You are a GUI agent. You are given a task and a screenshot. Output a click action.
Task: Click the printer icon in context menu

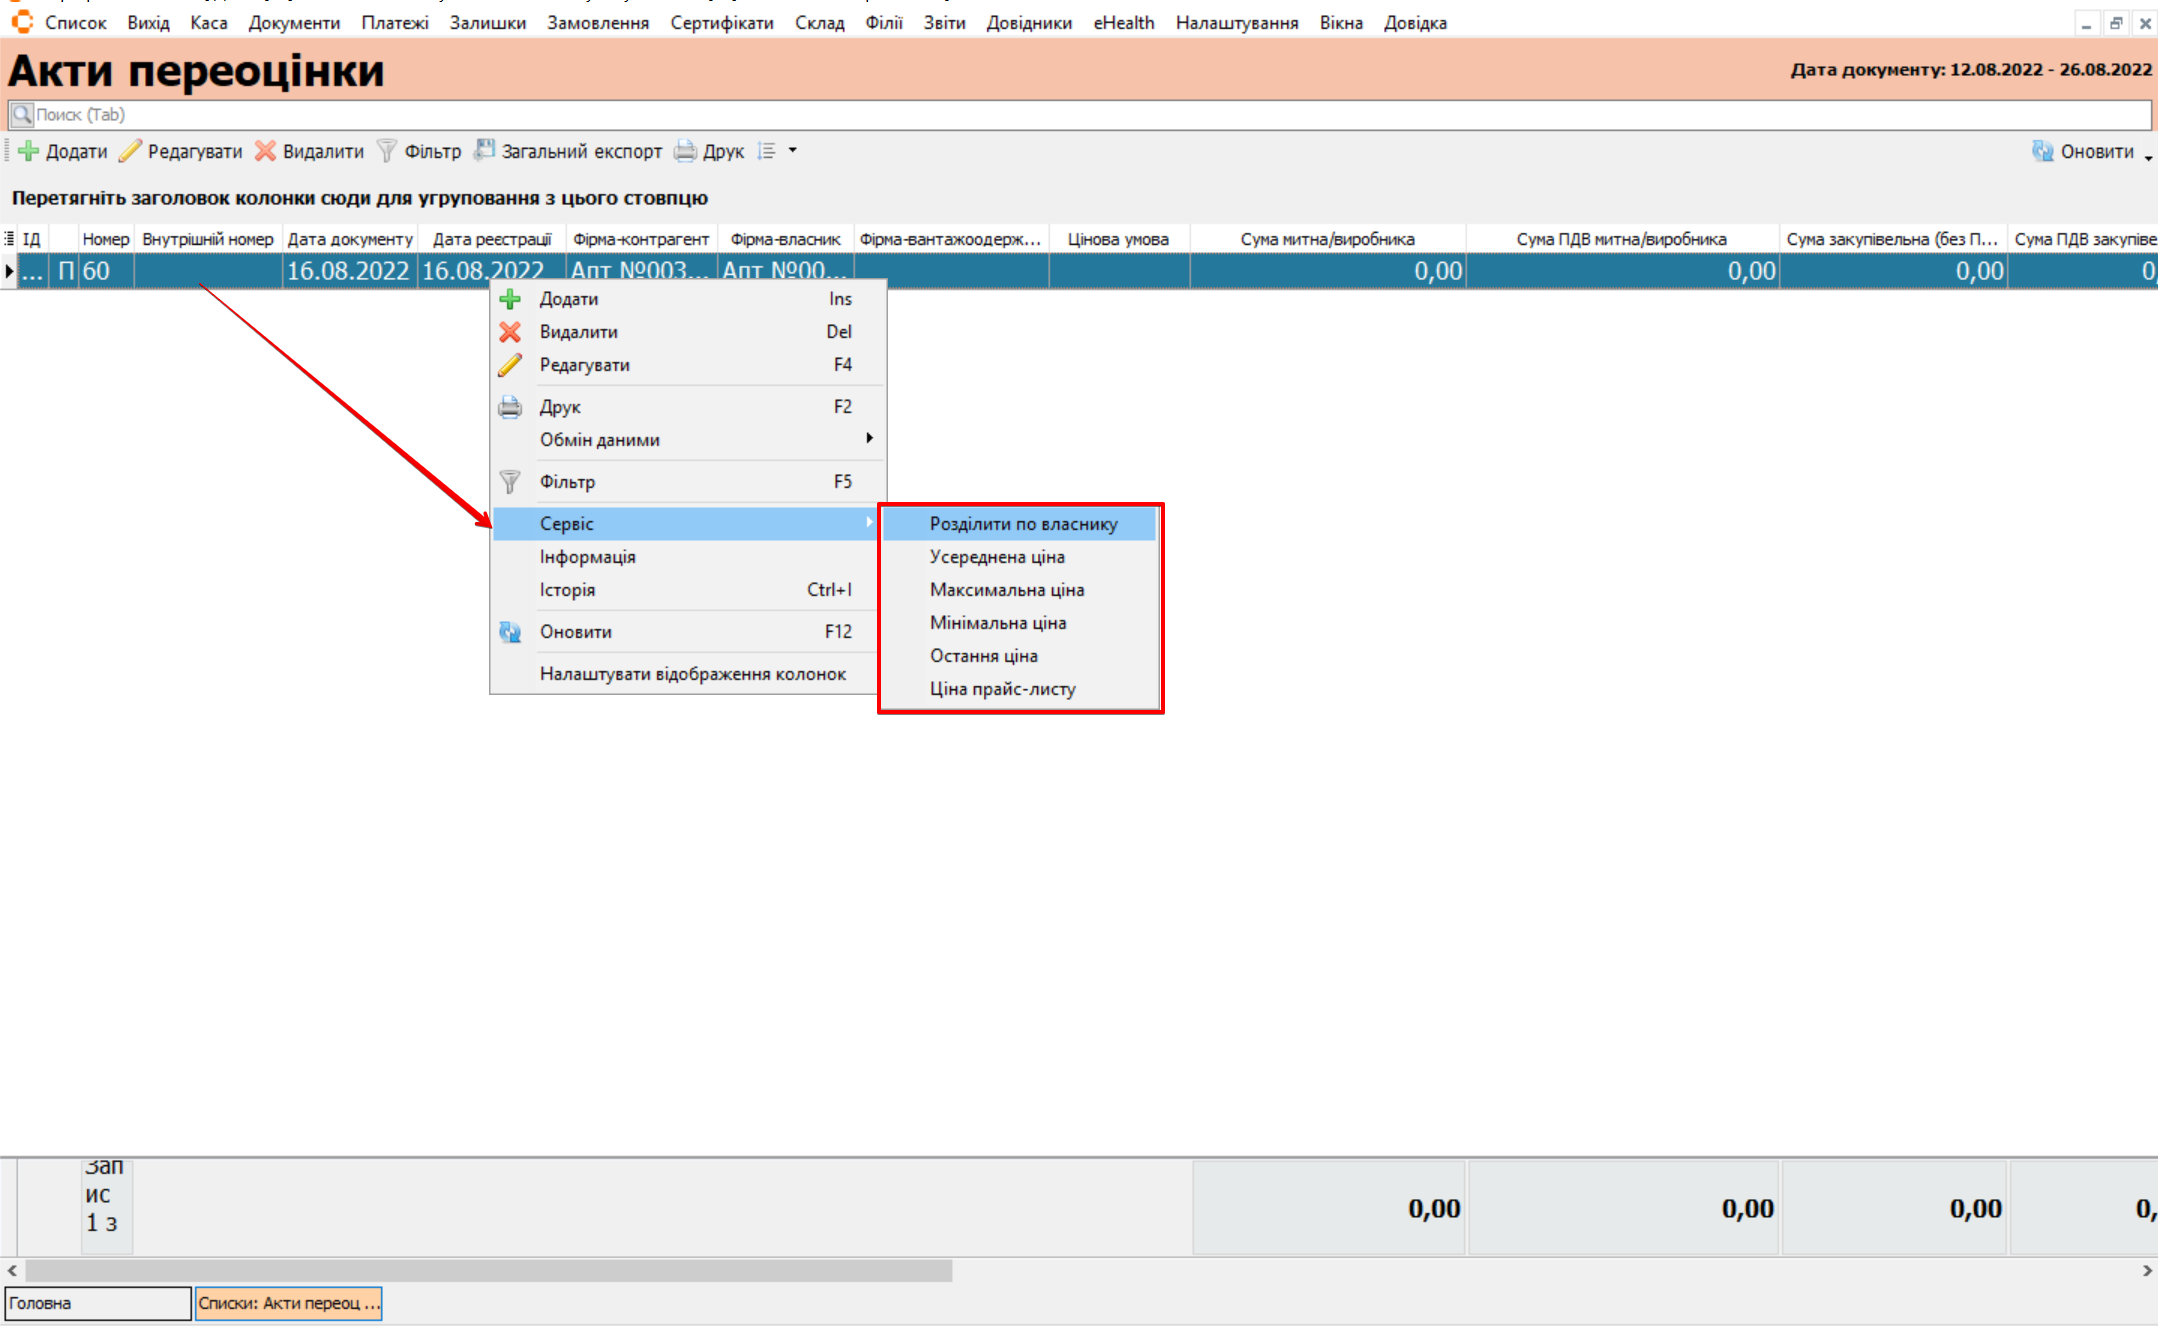510,407
